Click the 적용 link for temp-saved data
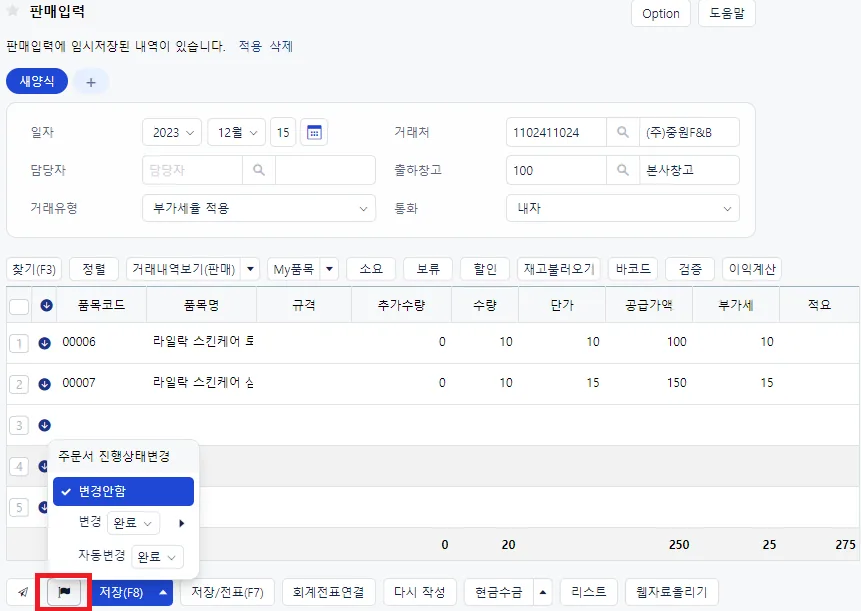Screen dimensions: 861x611 250,46
